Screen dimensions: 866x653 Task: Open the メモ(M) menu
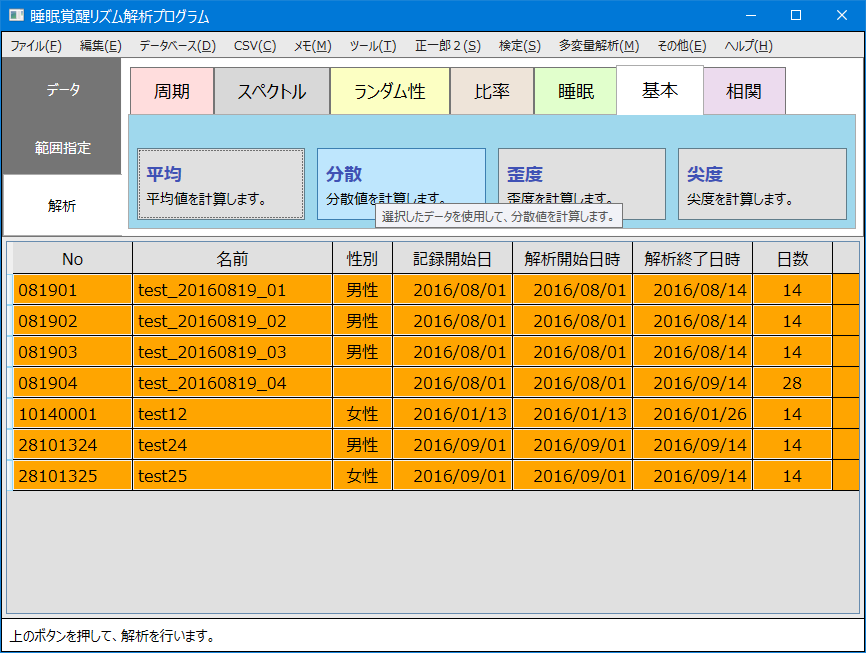point(313,46)
